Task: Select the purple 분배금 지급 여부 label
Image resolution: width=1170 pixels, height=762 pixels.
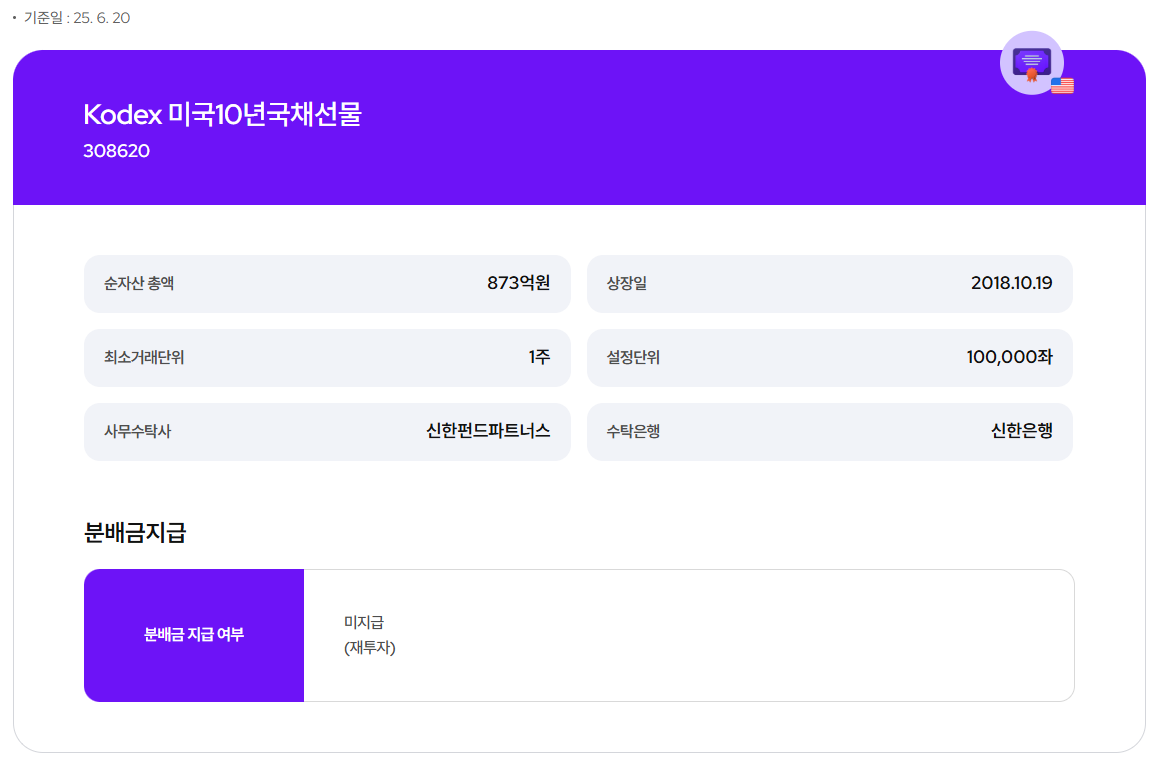Action: pos(193,636)
